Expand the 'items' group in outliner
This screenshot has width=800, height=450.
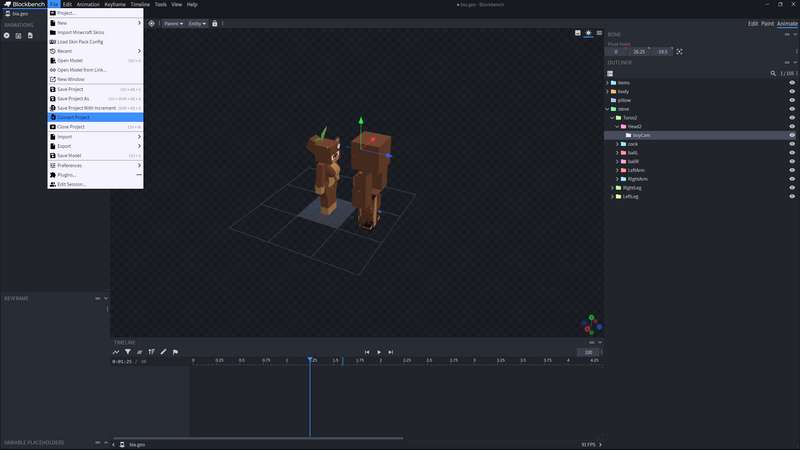tap(607, 83)
